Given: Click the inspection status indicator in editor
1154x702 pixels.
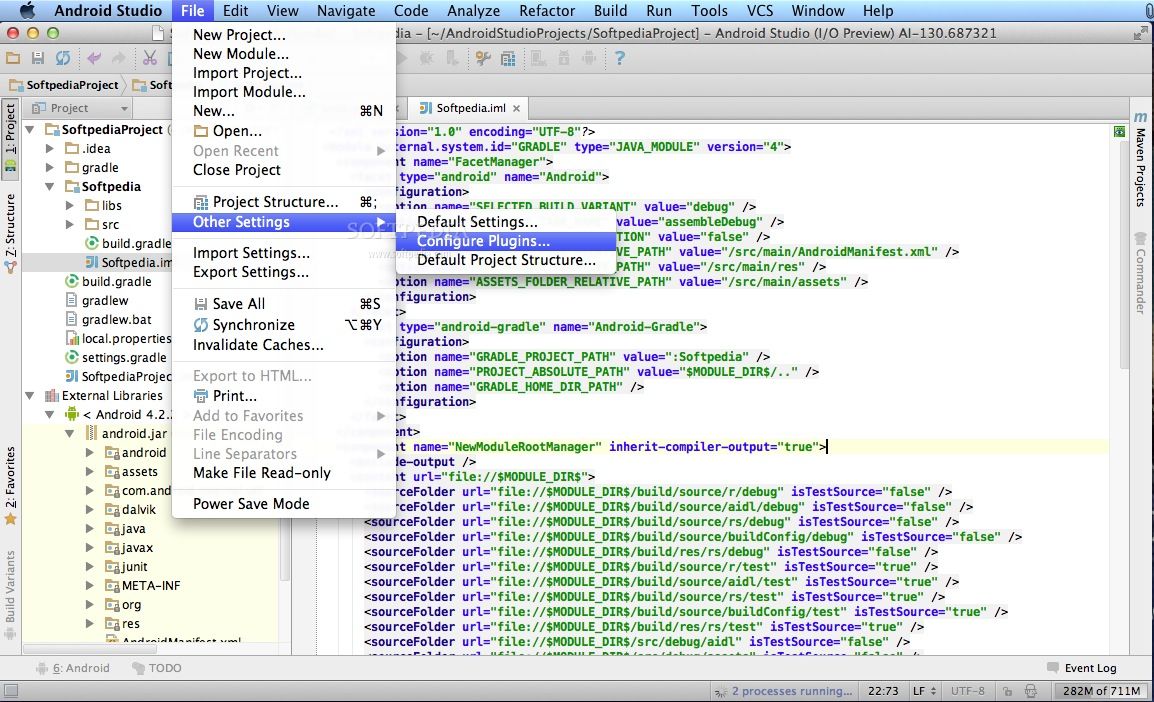Looking at the screenshot, I should coord(1119,132).
